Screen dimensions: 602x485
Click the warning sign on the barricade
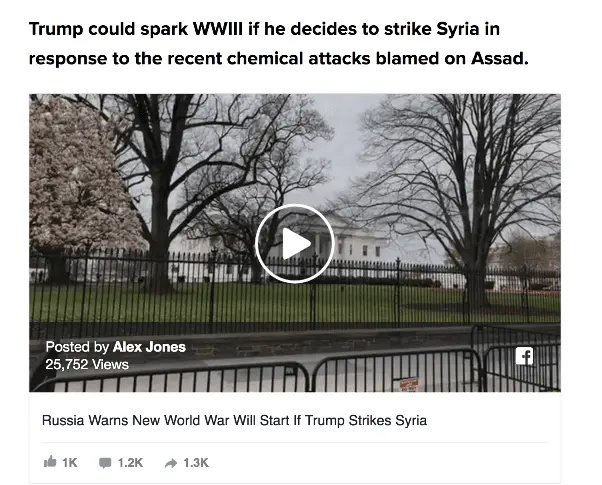click(408, 384)
